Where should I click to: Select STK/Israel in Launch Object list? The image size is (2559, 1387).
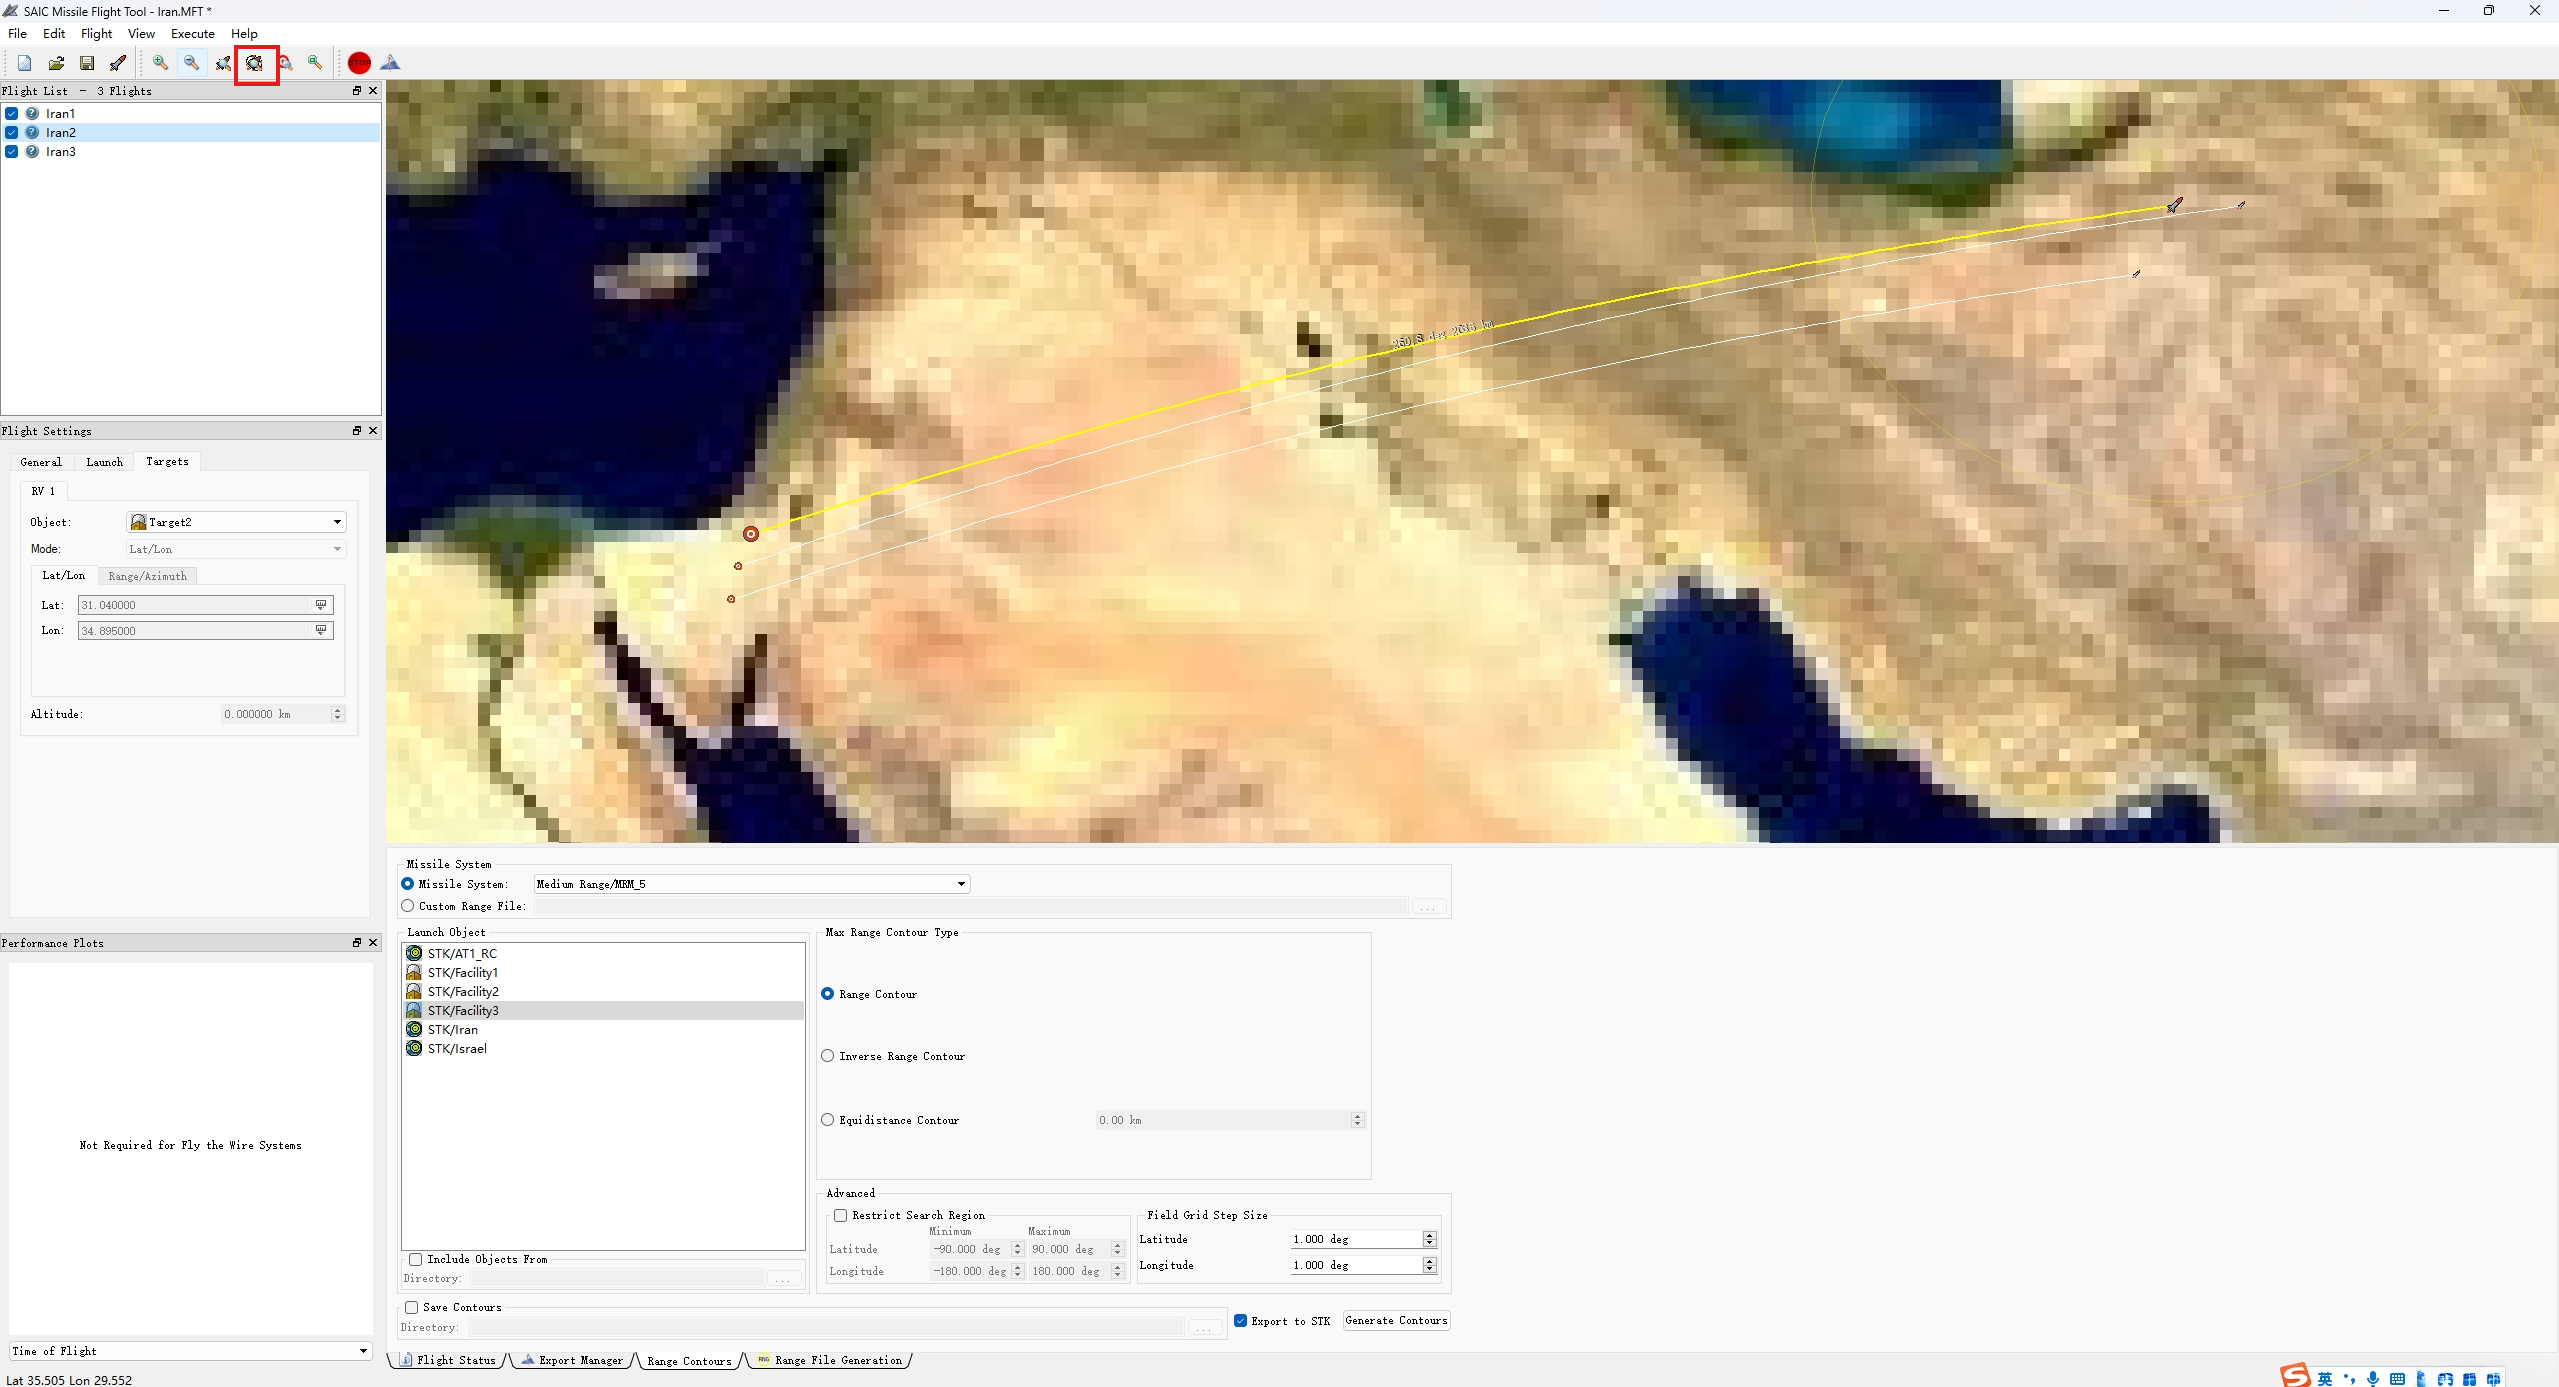(457, 1049)
